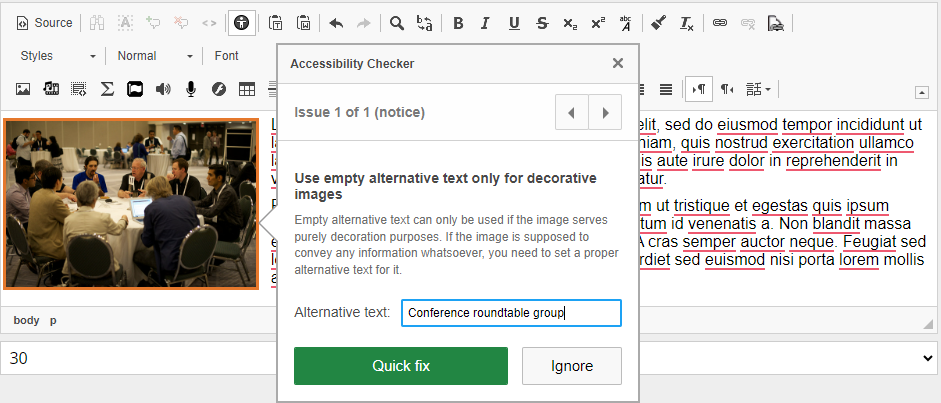
Task: Click the Alternative text input field
Action: click(x=511, y=313)
